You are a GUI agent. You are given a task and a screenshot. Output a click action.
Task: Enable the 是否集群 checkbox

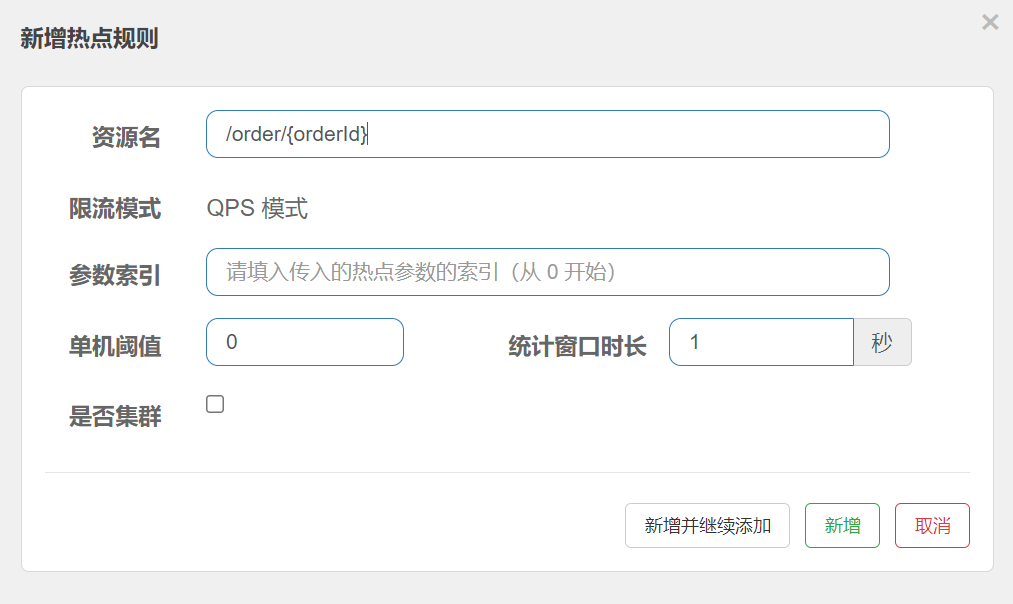click(x=215, y=404)
